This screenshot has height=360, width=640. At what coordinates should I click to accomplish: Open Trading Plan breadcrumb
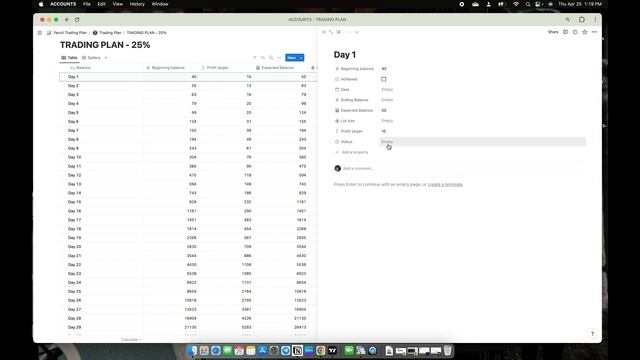click(107, 33)
